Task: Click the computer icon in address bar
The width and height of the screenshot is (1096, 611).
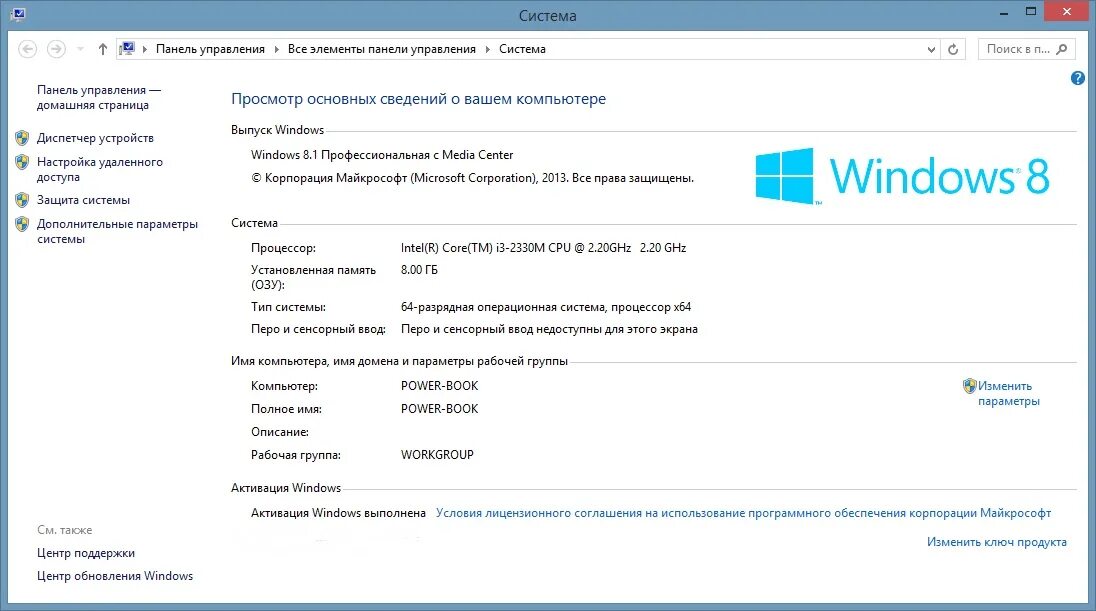Action: [127, 49]
